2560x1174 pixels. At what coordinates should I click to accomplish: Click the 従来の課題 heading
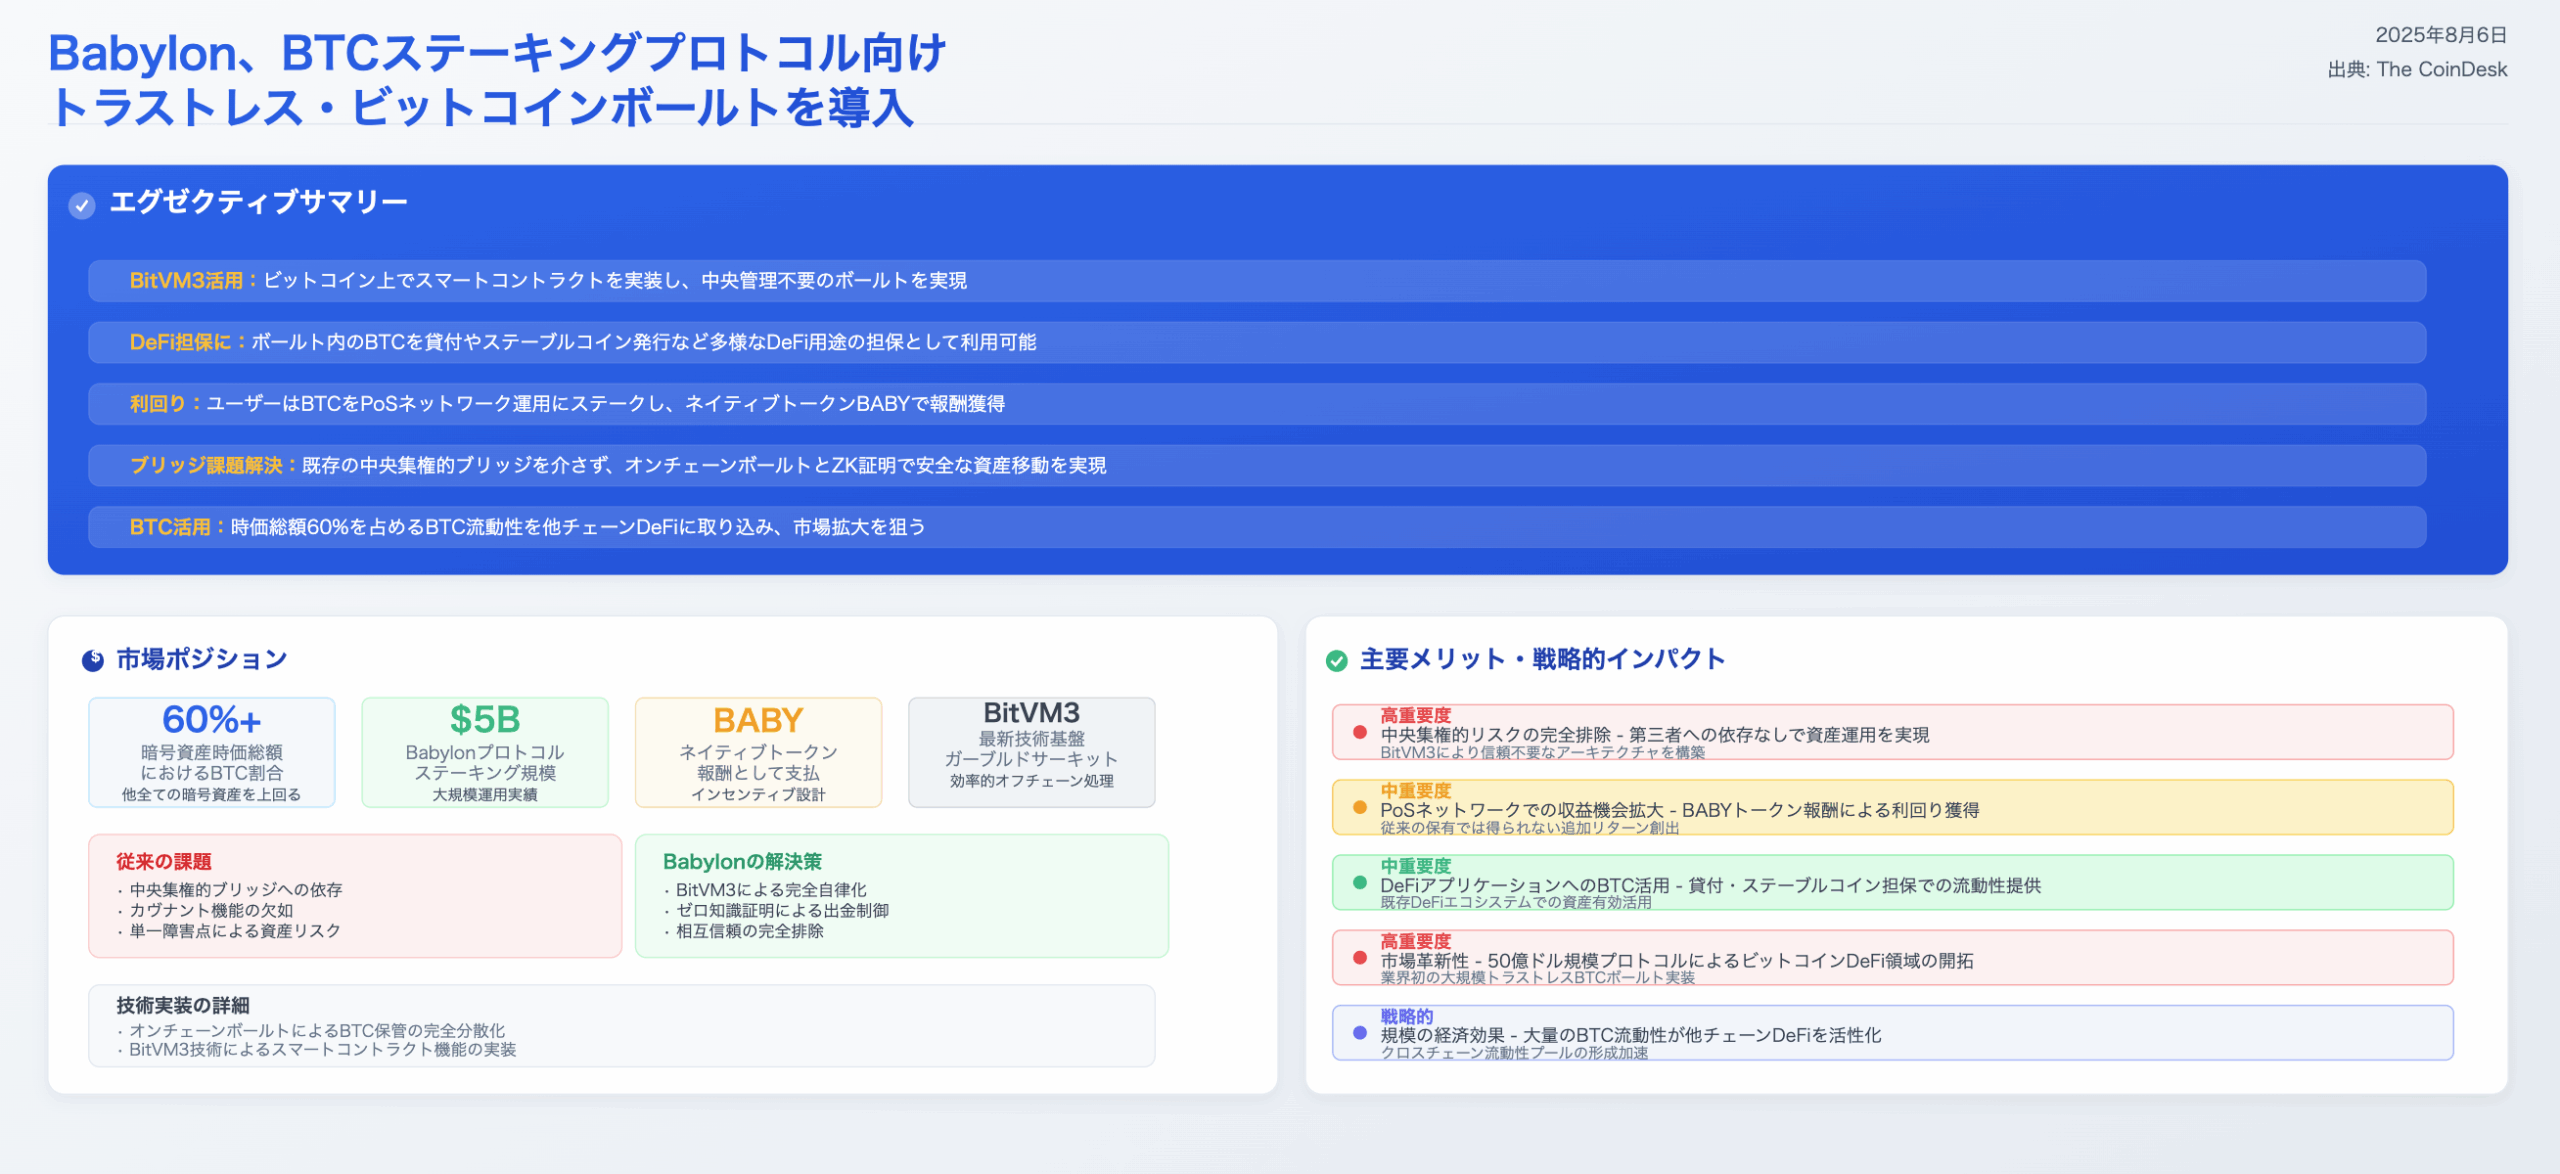[x=164, y=862]
